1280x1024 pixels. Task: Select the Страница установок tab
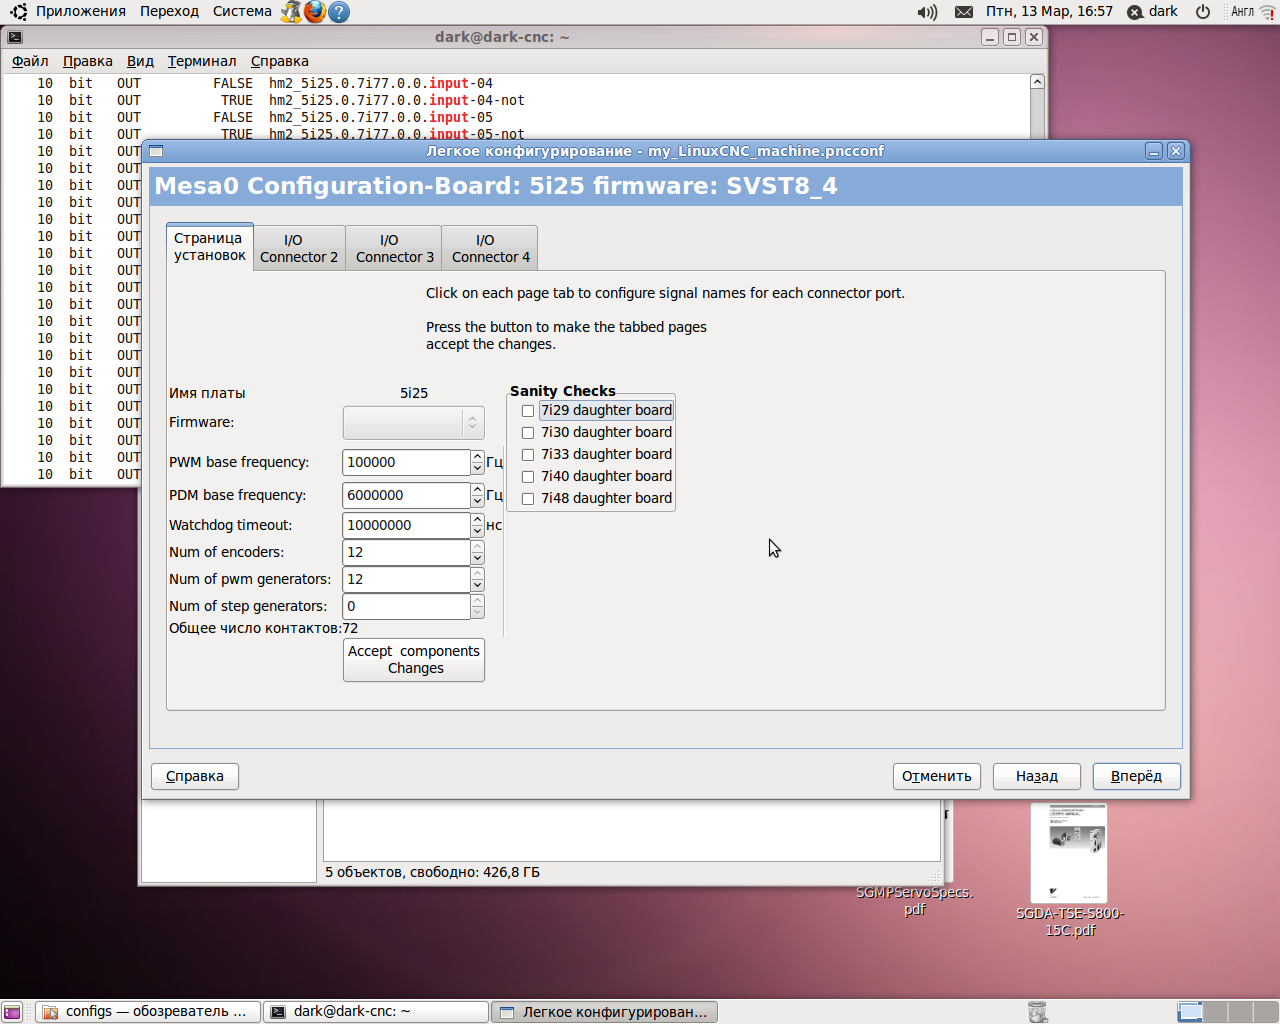pos(210,246)
